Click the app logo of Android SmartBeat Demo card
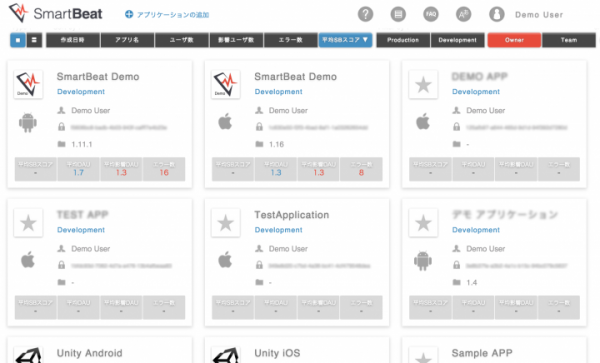 28,85
